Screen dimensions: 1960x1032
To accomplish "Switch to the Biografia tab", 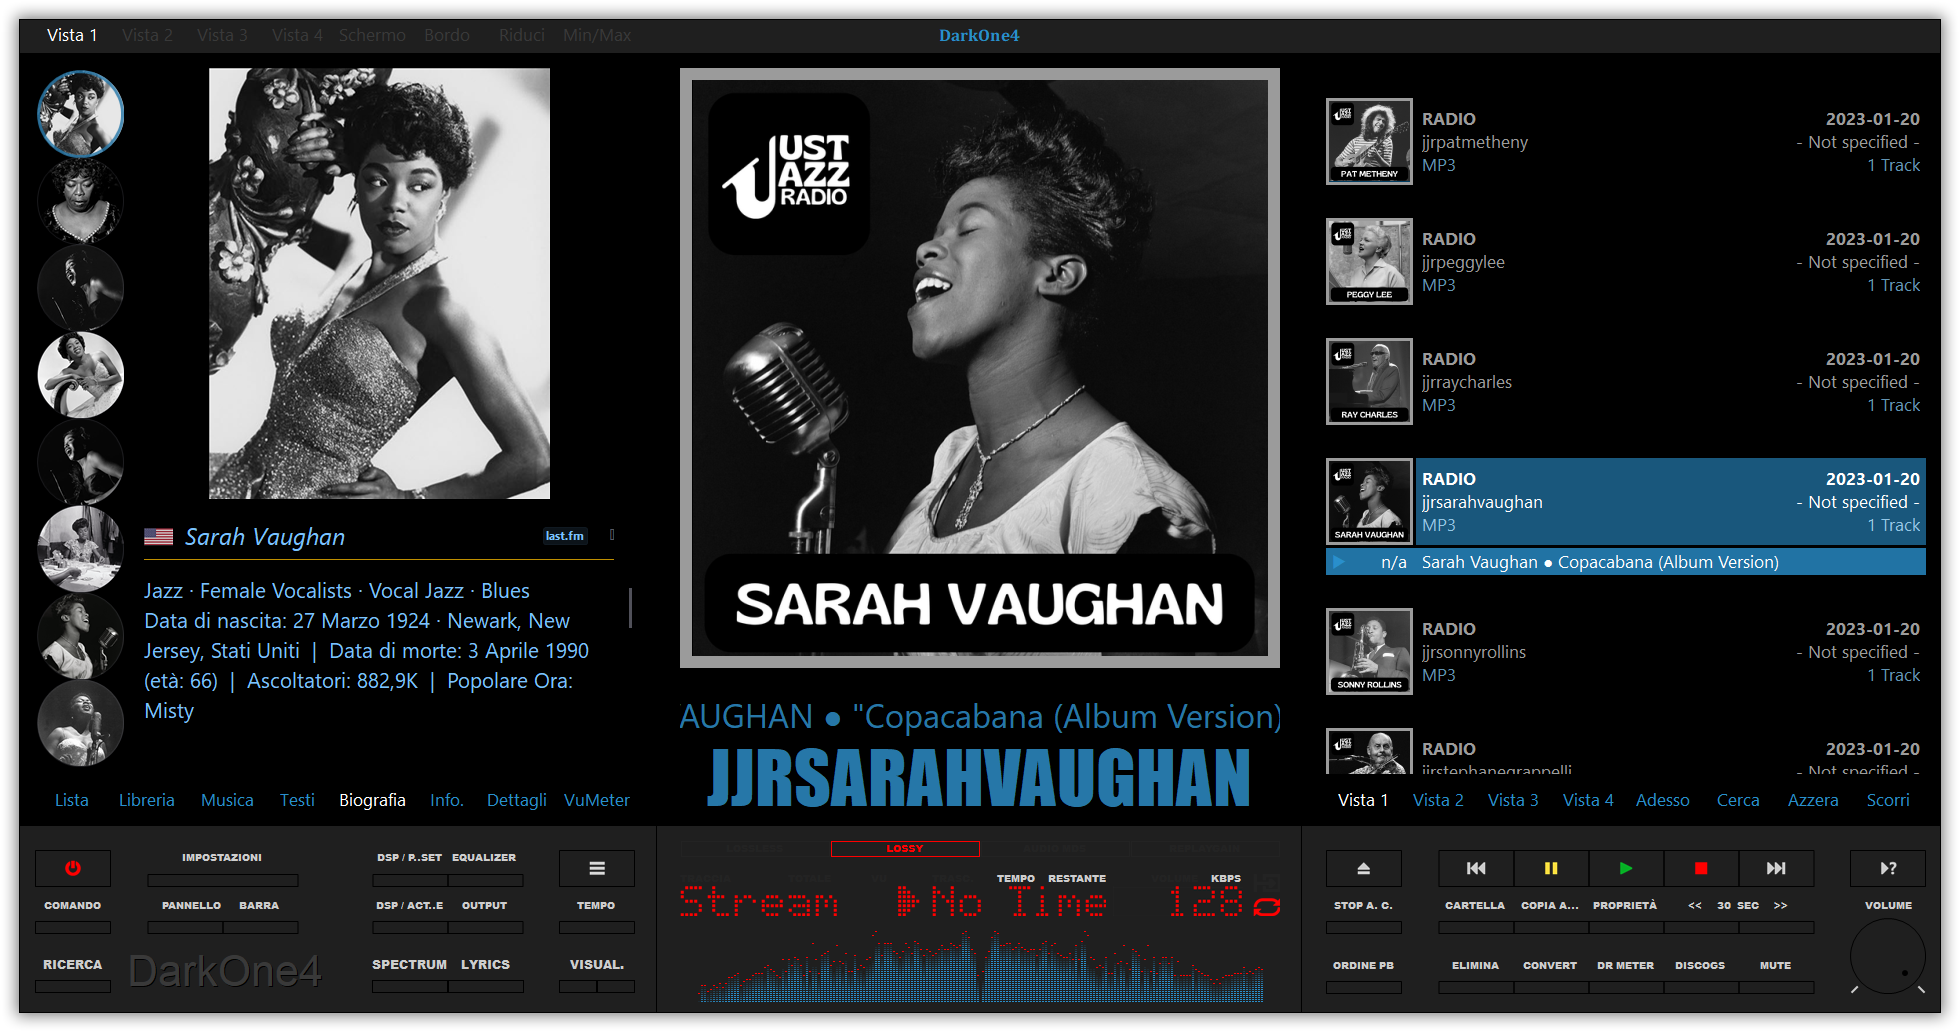I will (x=372, y=800).
